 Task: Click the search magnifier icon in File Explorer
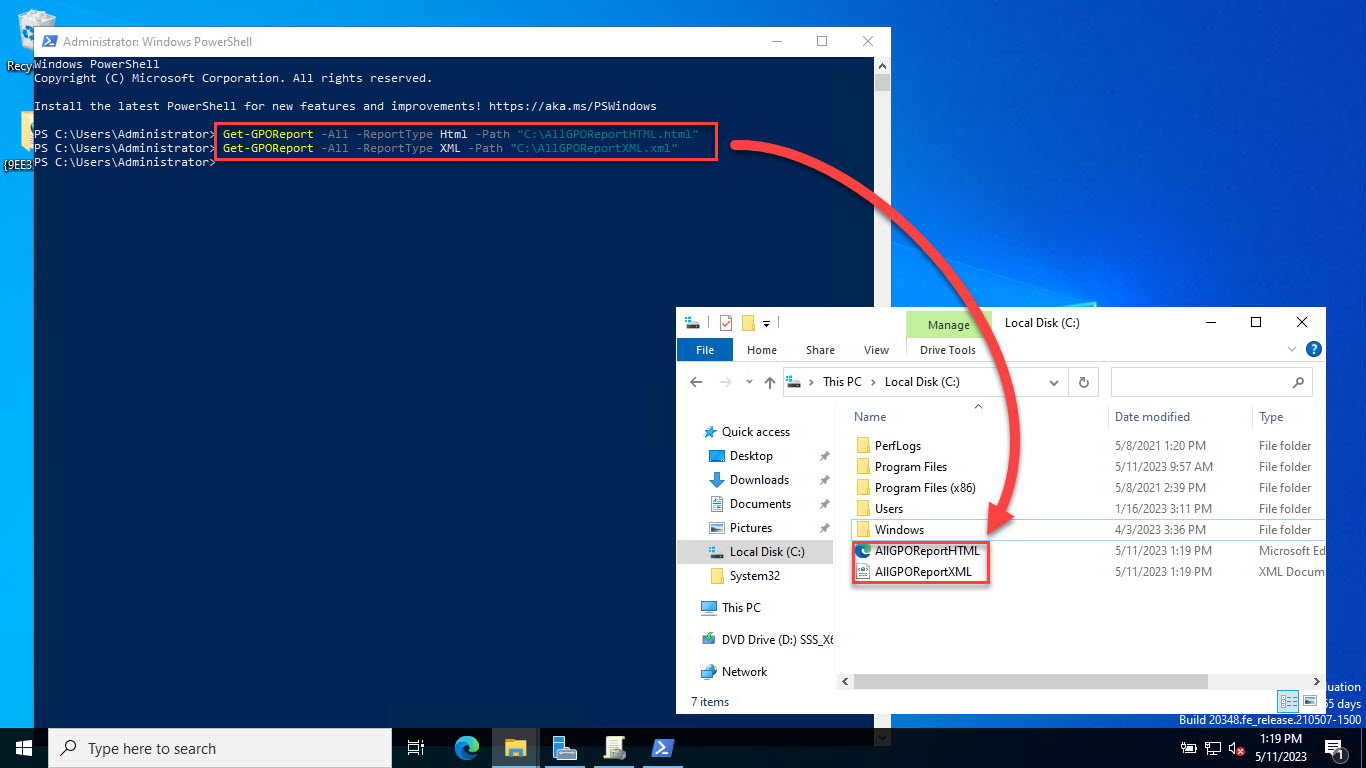1297,382
